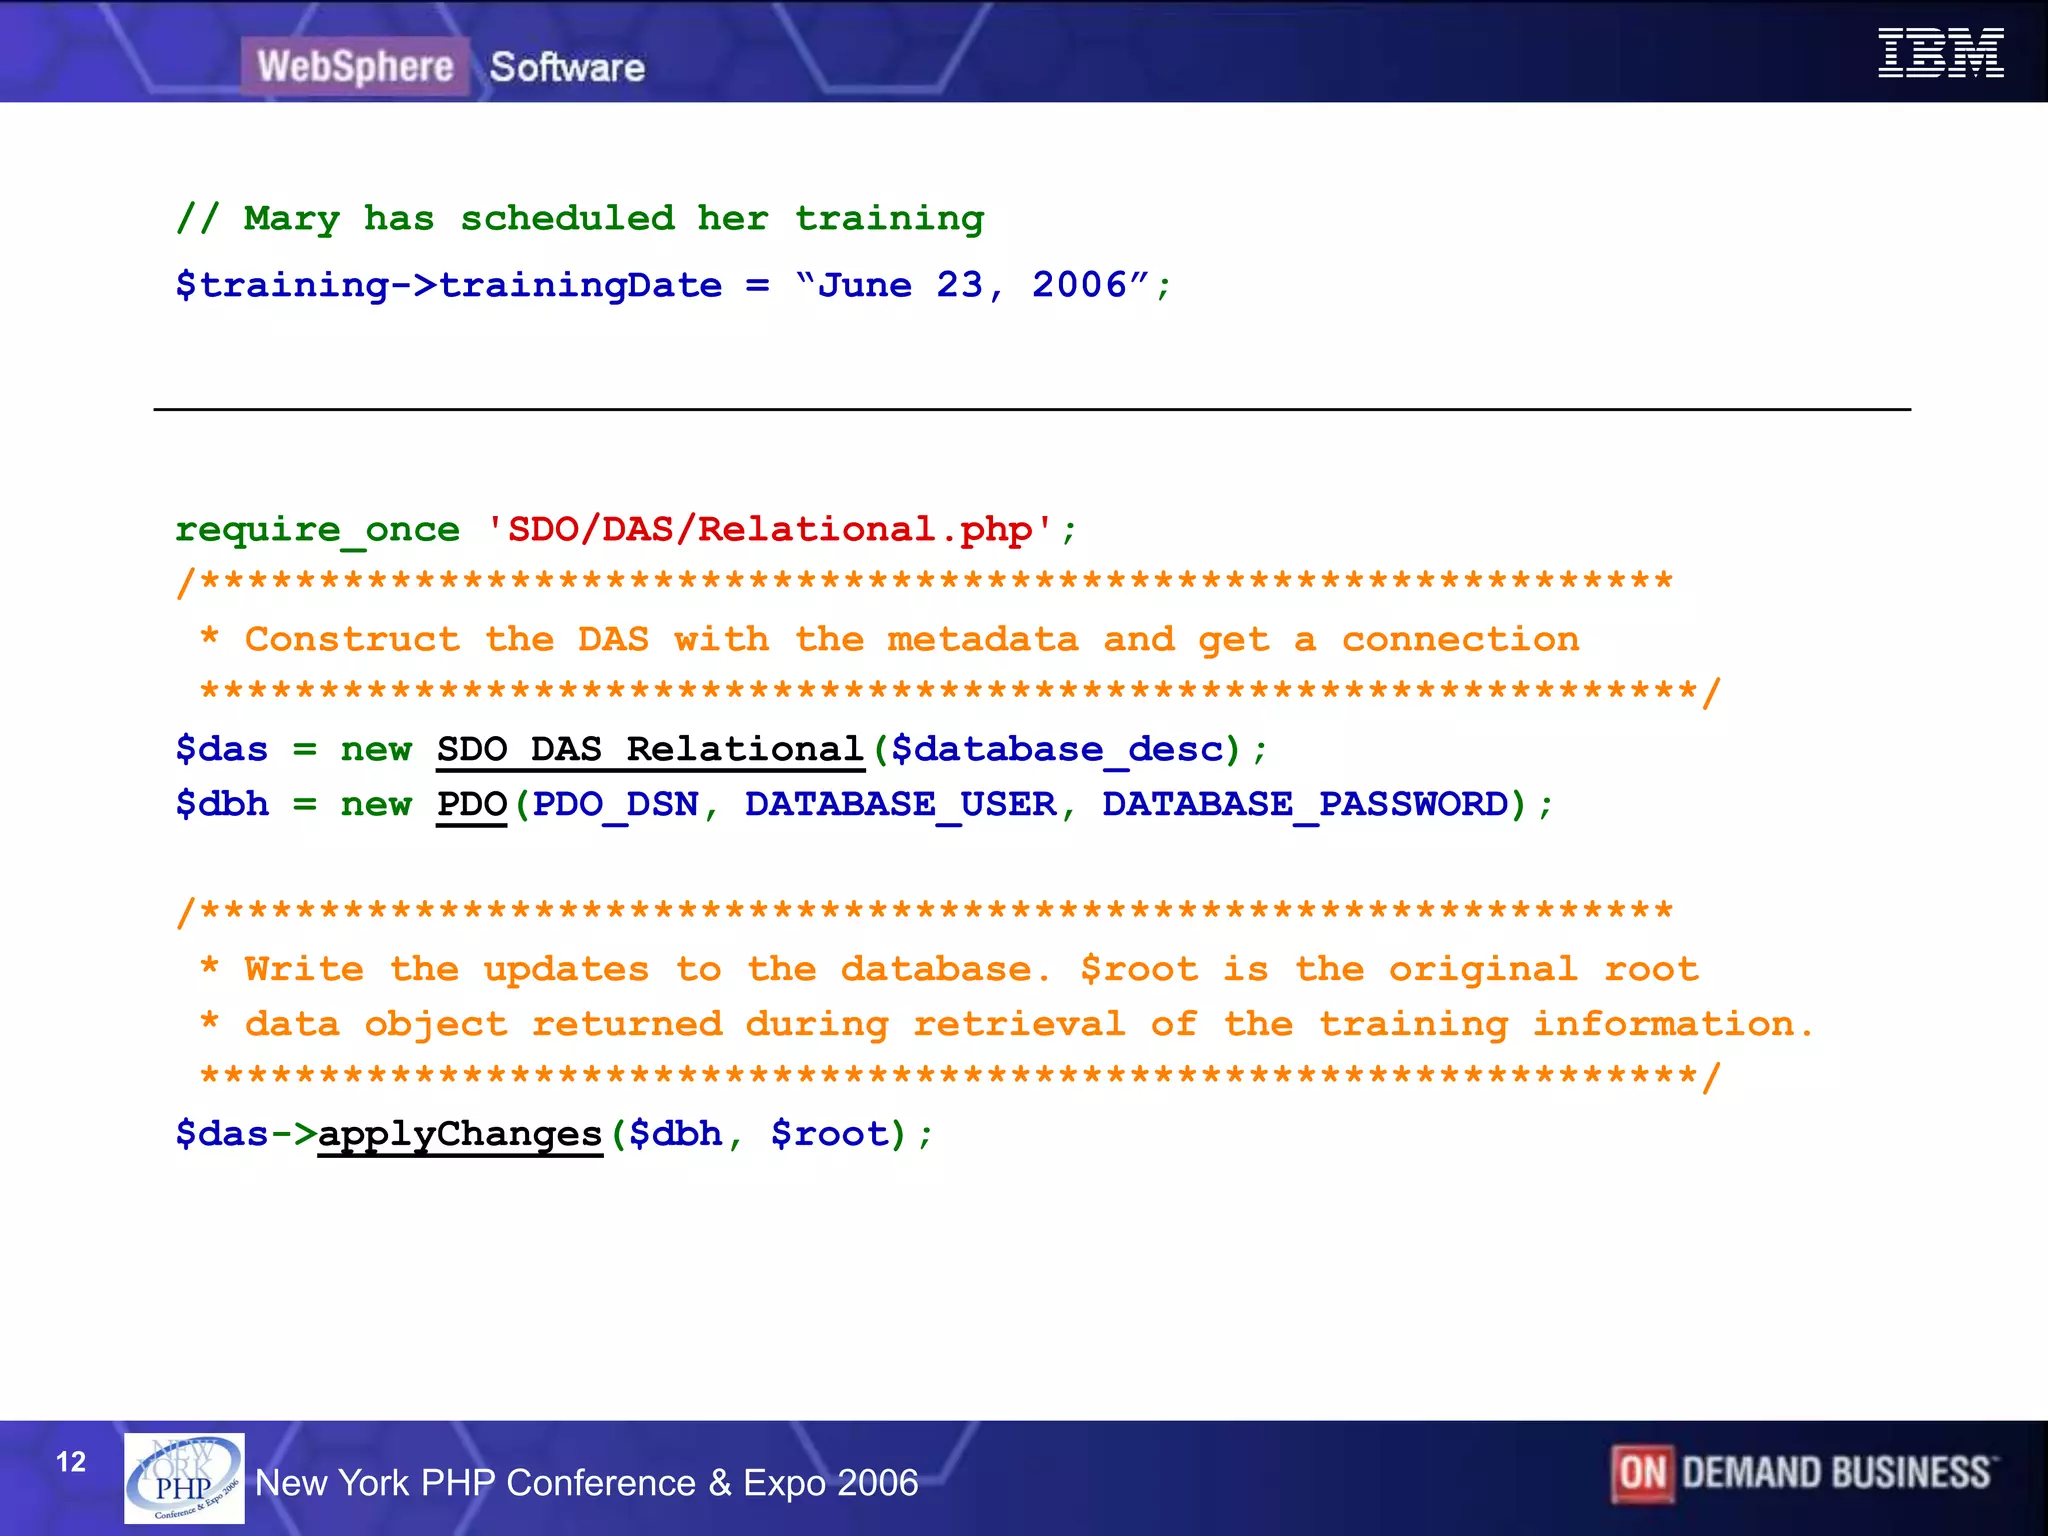The height and width of the screenshot is (1536, 2048).
Task: Click the $database_desc argument
Action: pos(1057,750)
